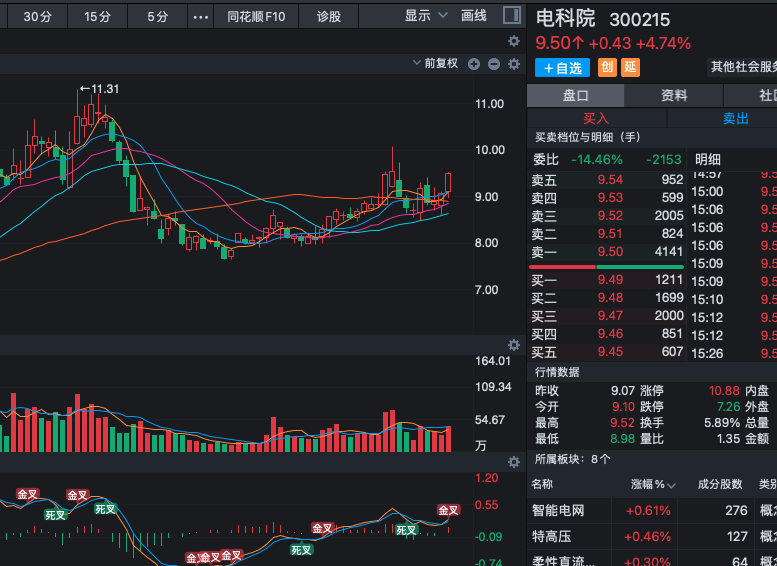Viewport: 777px width, 566px height.
Task: Select 卖二 price 9.51
Action: [x=610, y=233]
